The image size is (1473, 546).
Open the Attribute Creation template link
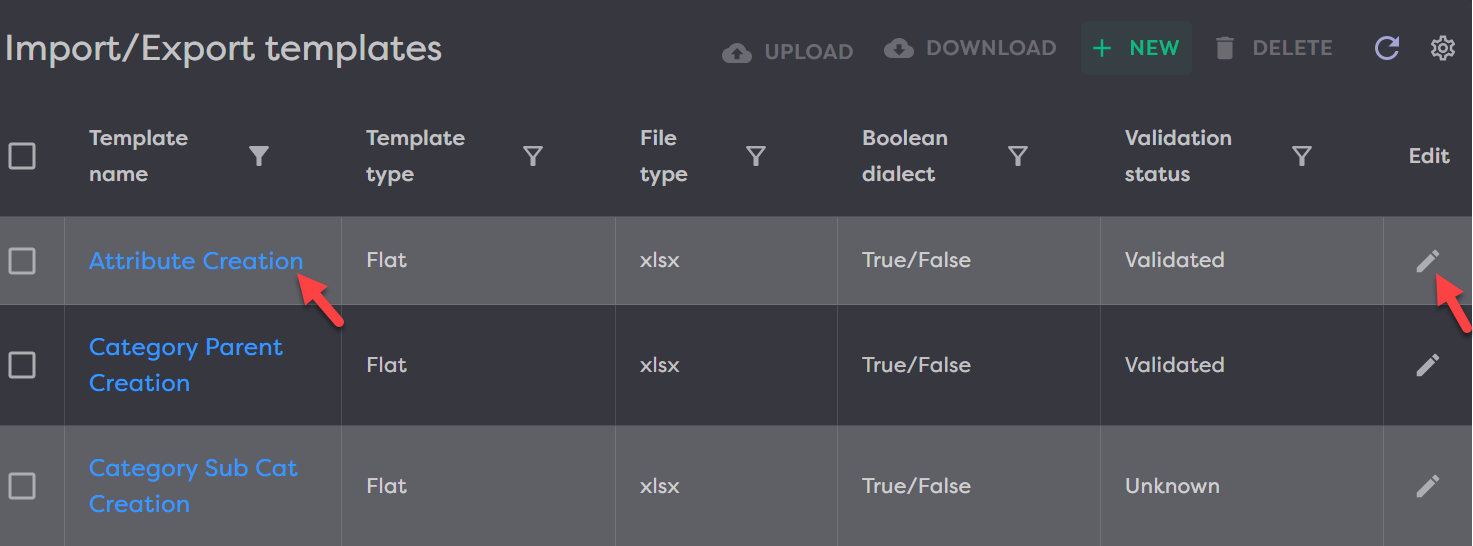tap(195, 261)
